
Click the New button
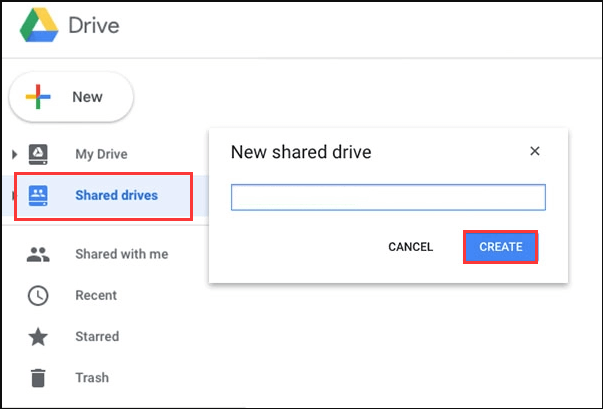coord(71,97)
